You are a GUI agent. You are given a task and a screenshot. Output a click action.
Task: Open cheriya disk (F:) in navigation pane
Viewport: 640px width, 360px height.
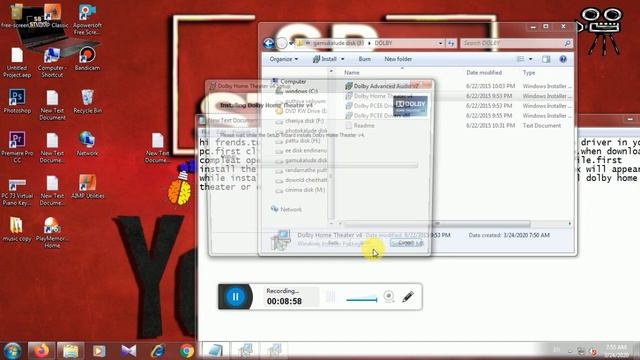(300, 121)
